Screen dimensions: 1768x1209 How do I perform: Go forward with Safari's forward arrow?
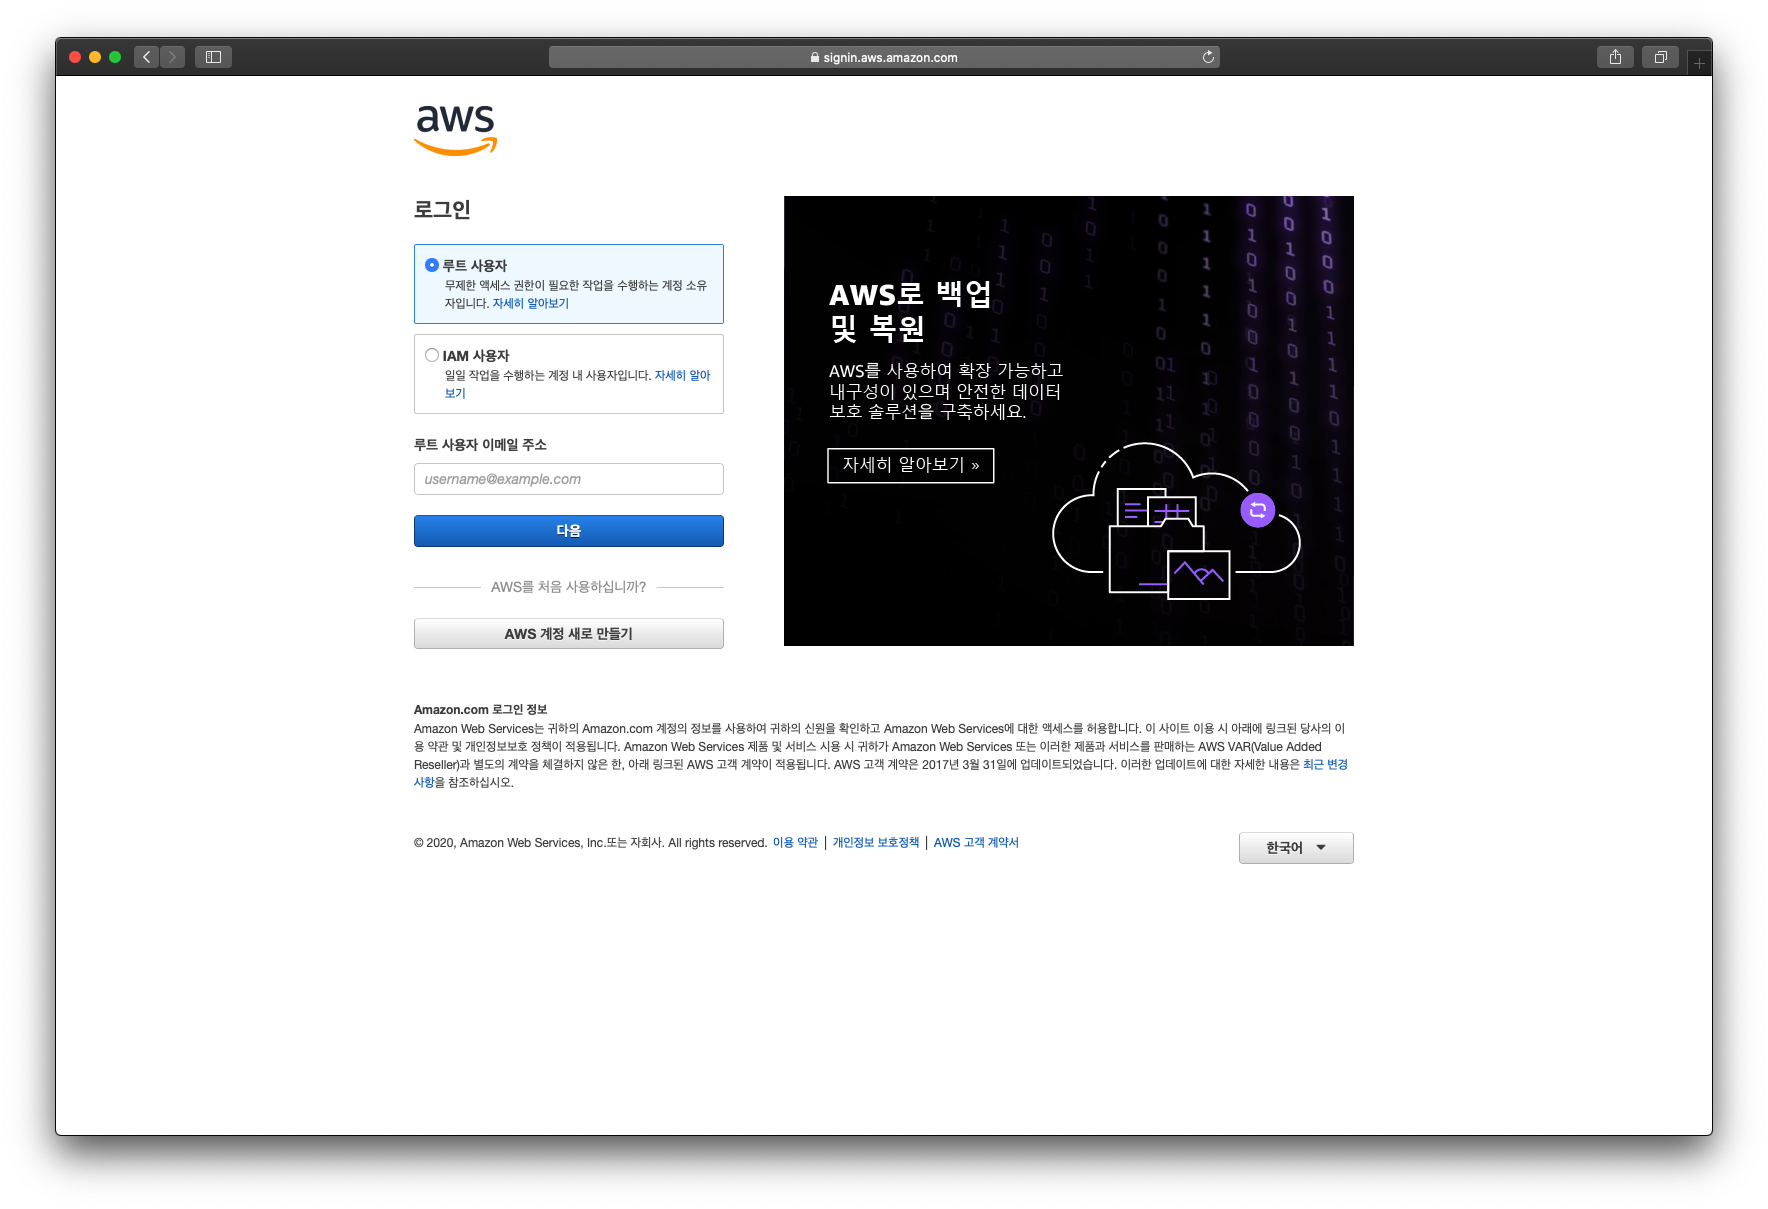tap(172, 57)
